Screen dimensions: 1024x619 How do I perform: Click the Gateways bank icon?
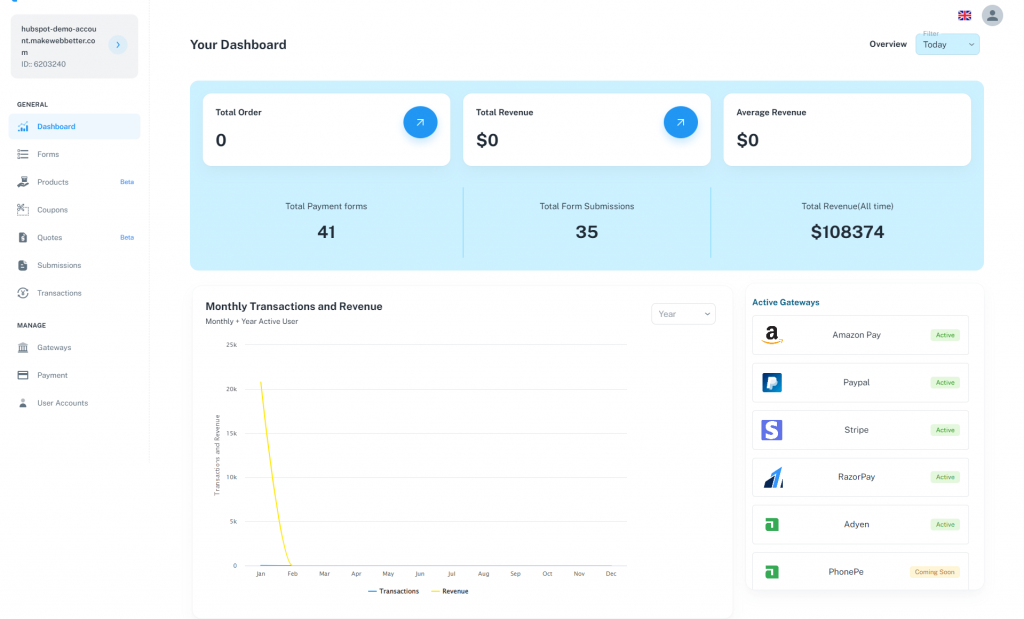(23, 348)
